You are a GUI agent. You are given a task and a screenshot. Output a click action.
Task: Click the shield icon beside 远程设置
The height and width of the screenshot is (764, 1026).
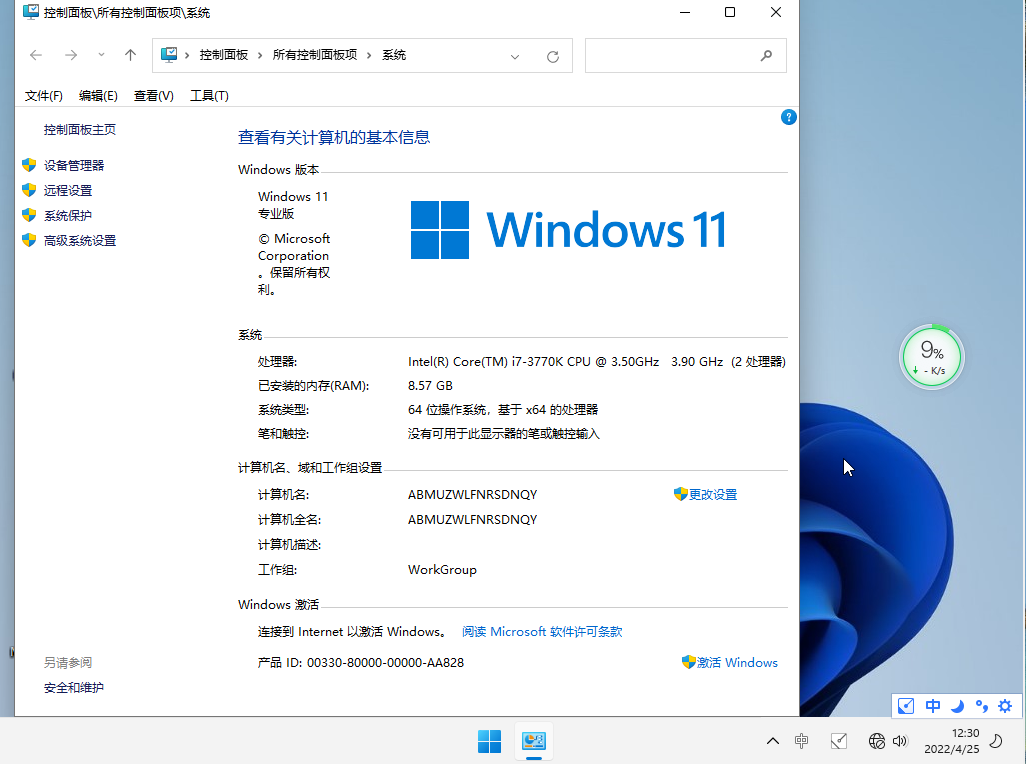(29, 190)
